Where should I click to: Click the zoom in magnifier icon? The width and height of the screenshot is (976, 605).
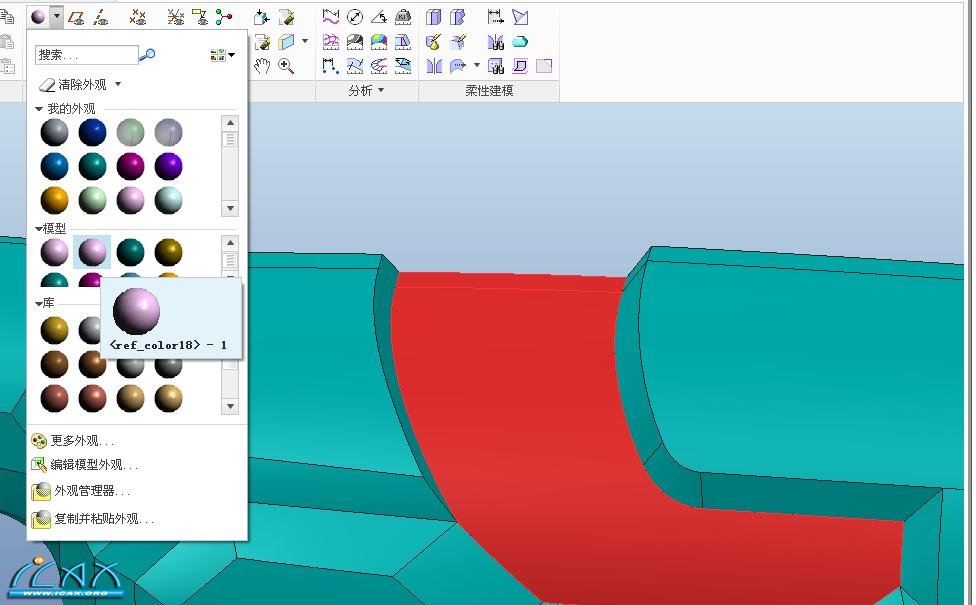coord(286,66)
